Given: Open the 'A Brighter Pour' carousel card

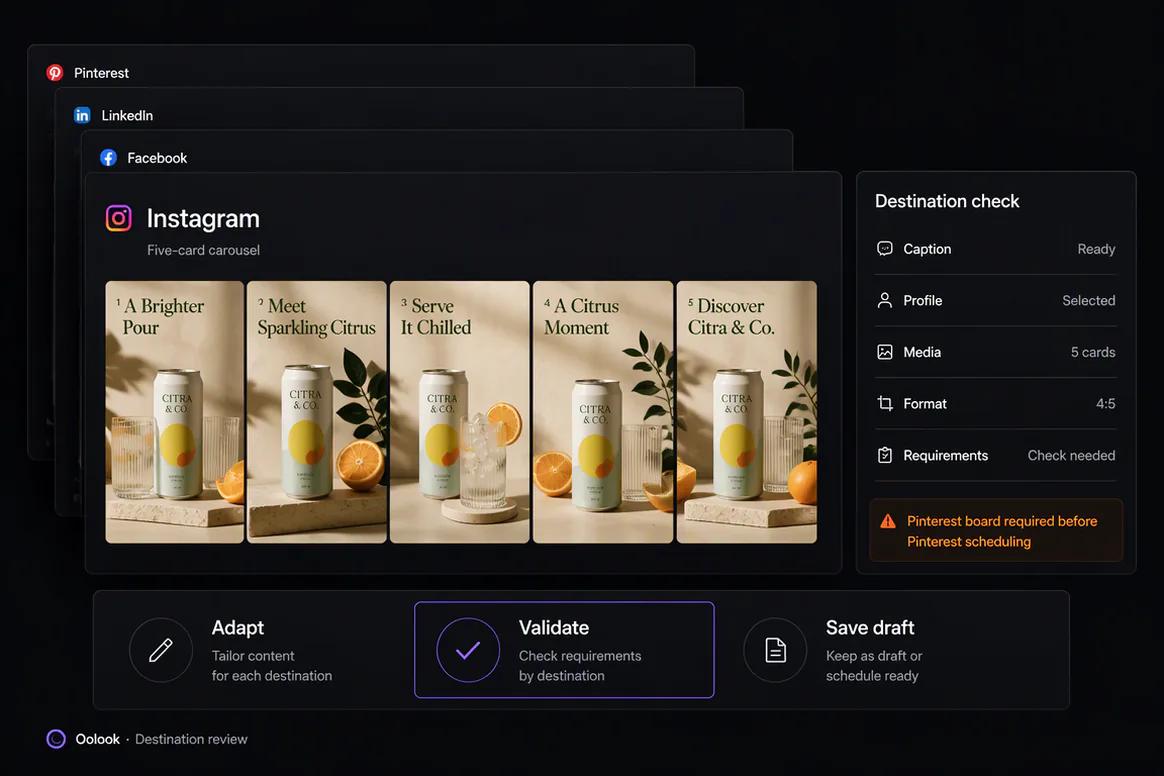Looking at the screenshot, I should click(174, 412).
